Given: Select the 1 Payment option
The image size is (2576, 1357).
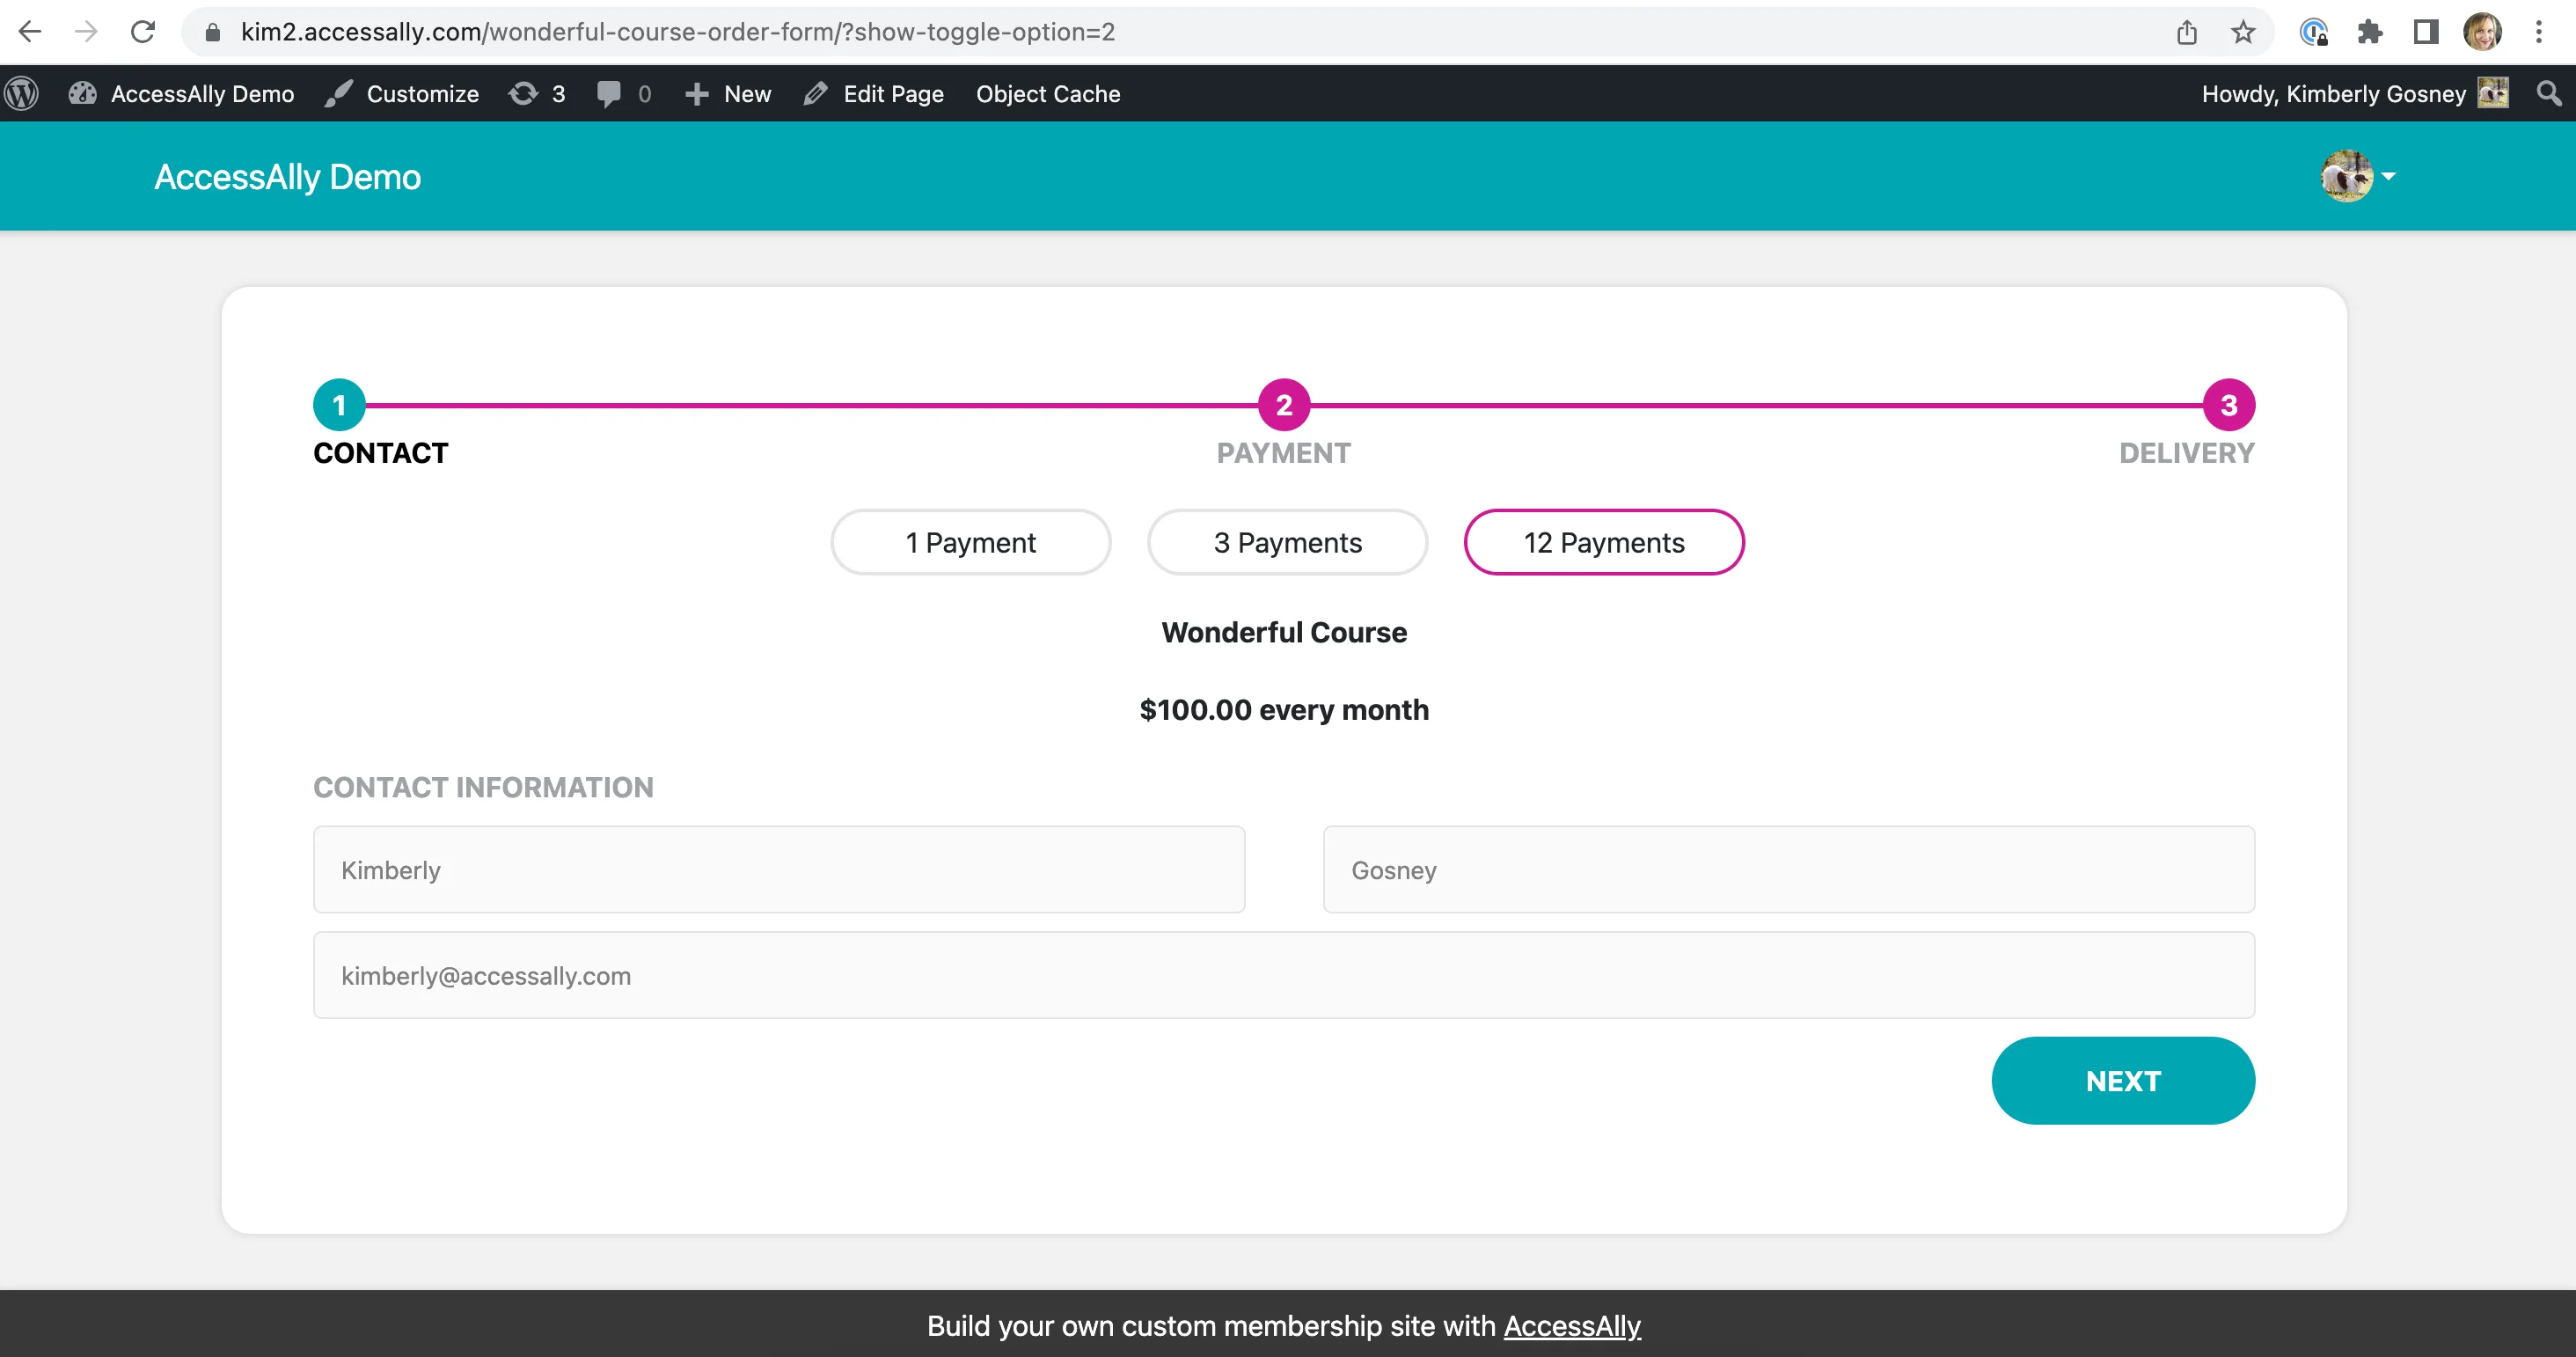Looking at the screenshot, I should coord(970,542).
